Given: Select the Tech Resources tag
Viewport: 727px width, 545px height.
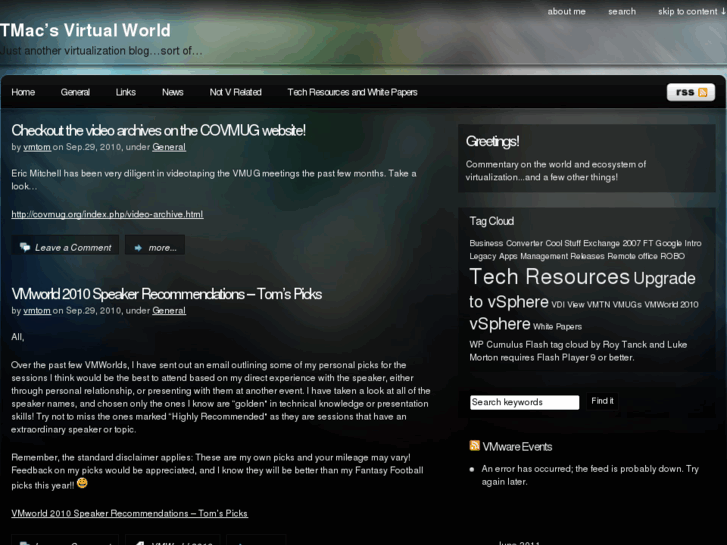Looking at the screenshot, I should (x=549, y=277).
